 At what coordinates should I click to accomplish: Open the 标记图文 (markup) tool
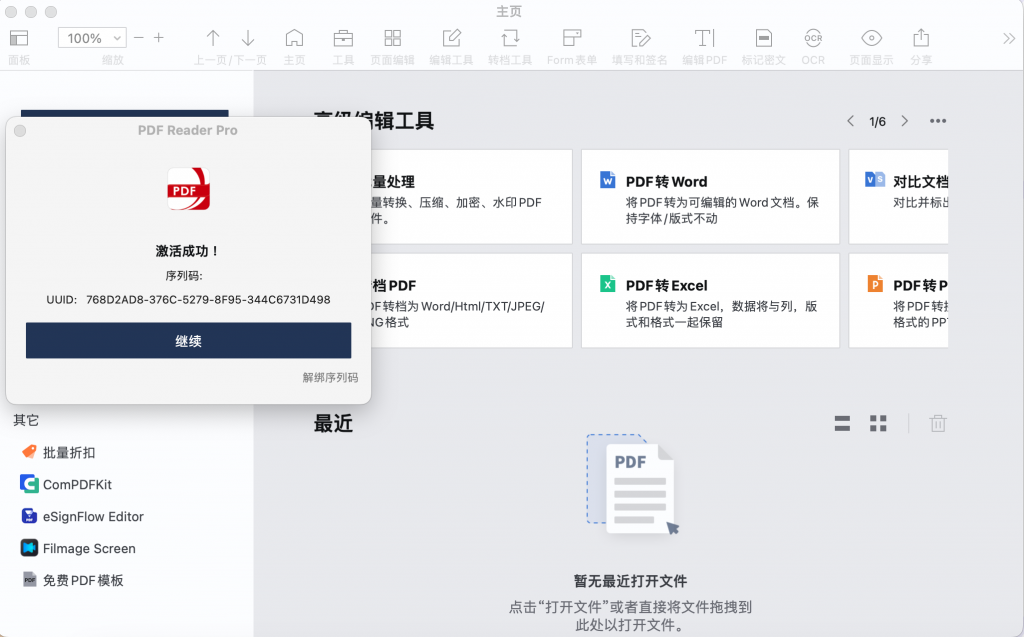pyautogui.click(x=764, y=40)
